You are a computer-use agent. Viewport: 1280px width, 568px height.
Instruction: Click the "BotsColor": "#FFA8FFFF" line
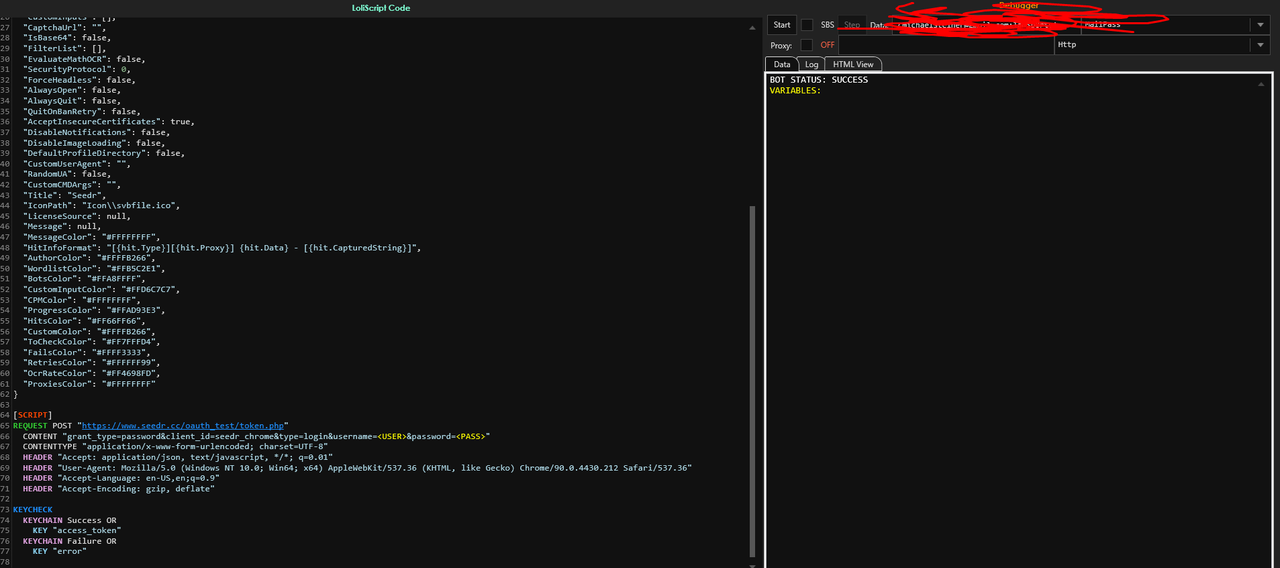(84, 279)
